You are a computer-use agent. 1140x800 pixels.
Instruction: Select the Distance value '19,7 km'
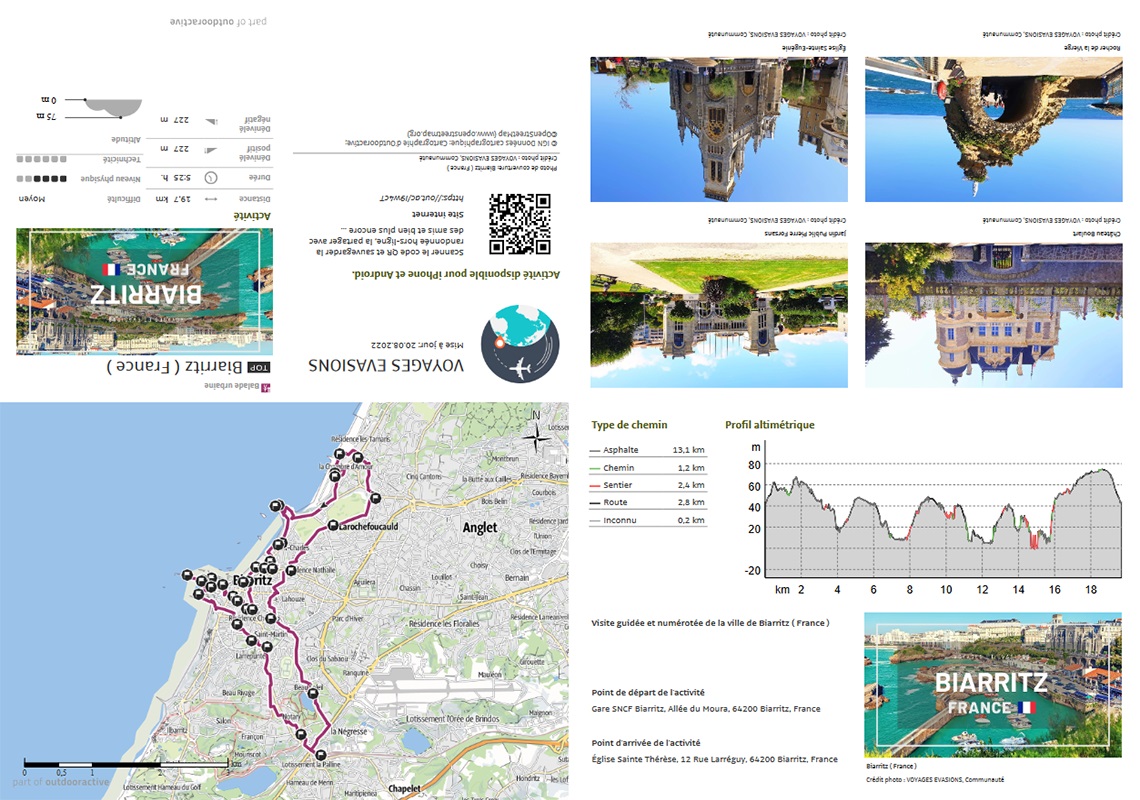173,199
